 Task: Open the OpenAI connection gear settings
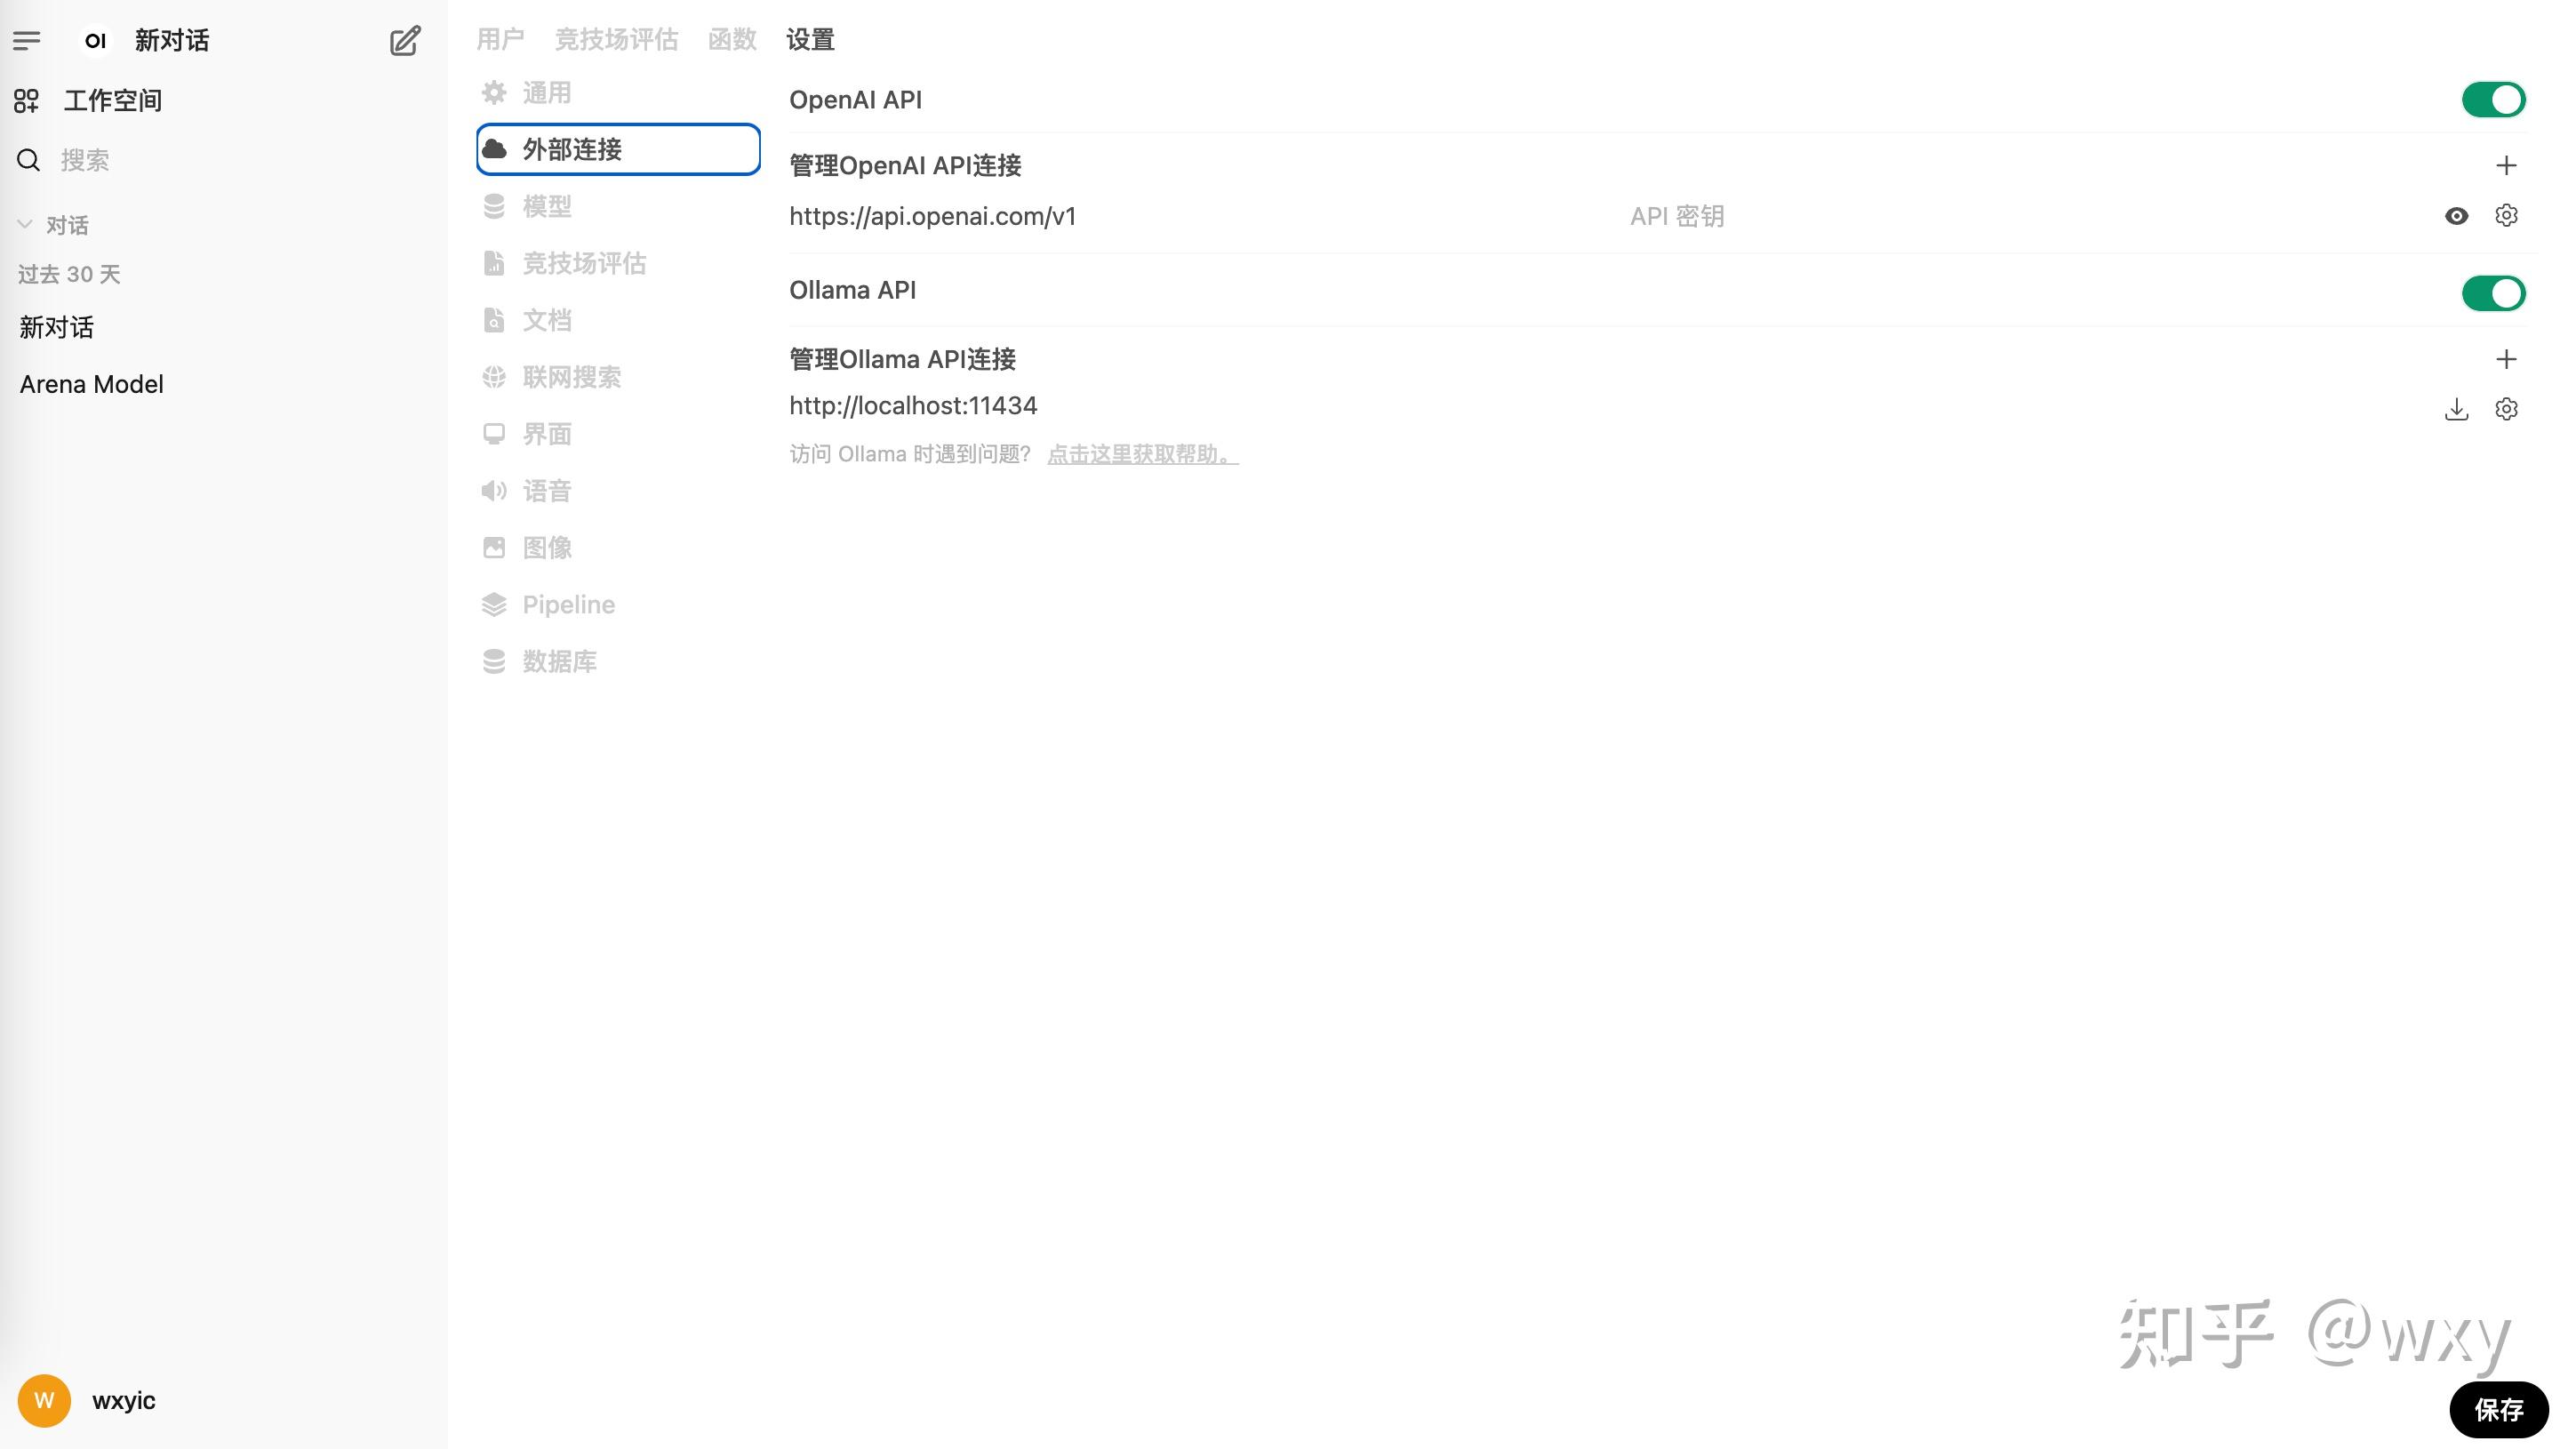pyautogui.click(x=2505, y=216)
